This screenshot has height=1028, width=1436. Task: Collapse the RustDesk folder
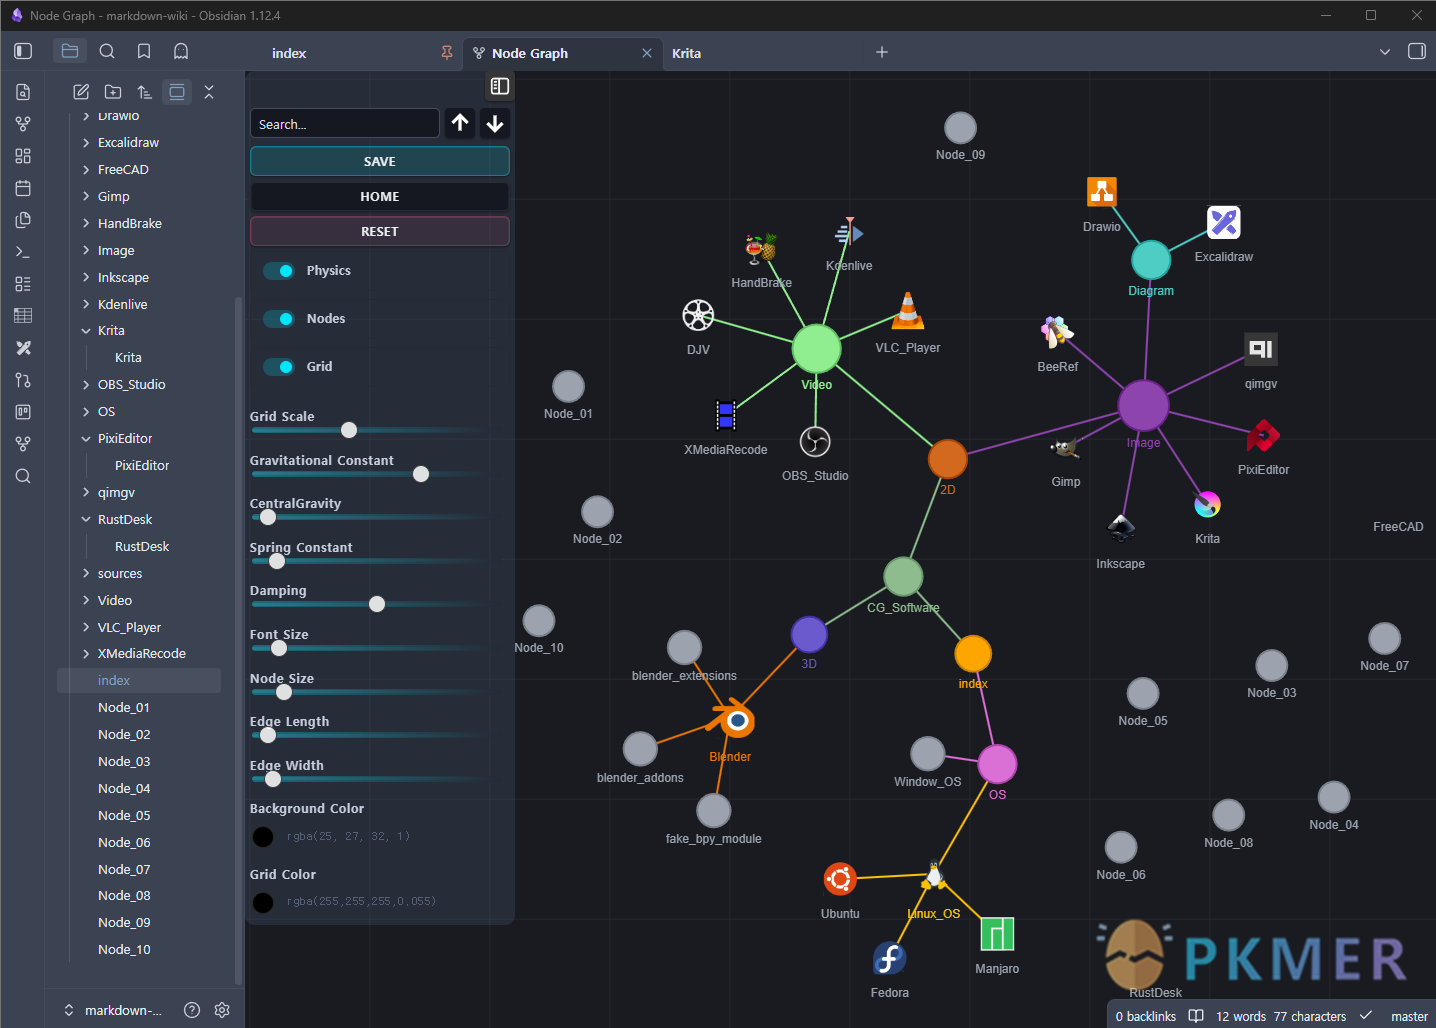(86, 520)
